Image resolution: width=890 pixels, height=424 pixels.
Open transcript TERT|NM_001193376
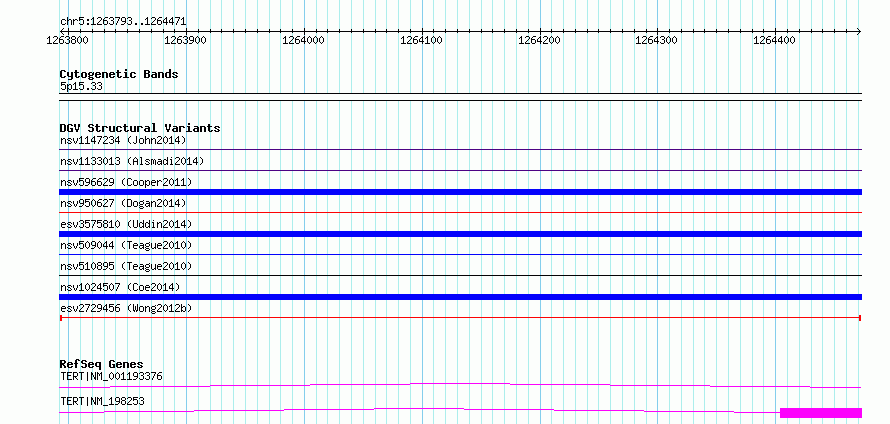(111, 376)
